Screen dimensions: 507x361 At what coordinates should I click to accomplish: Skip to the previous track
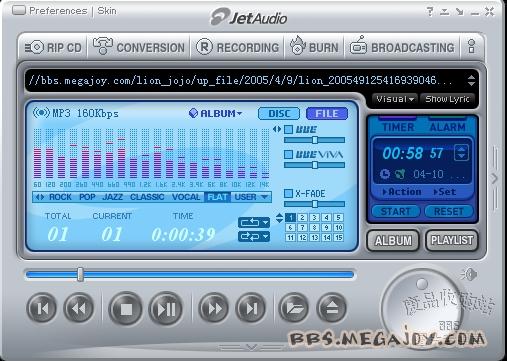pos(42,308)
